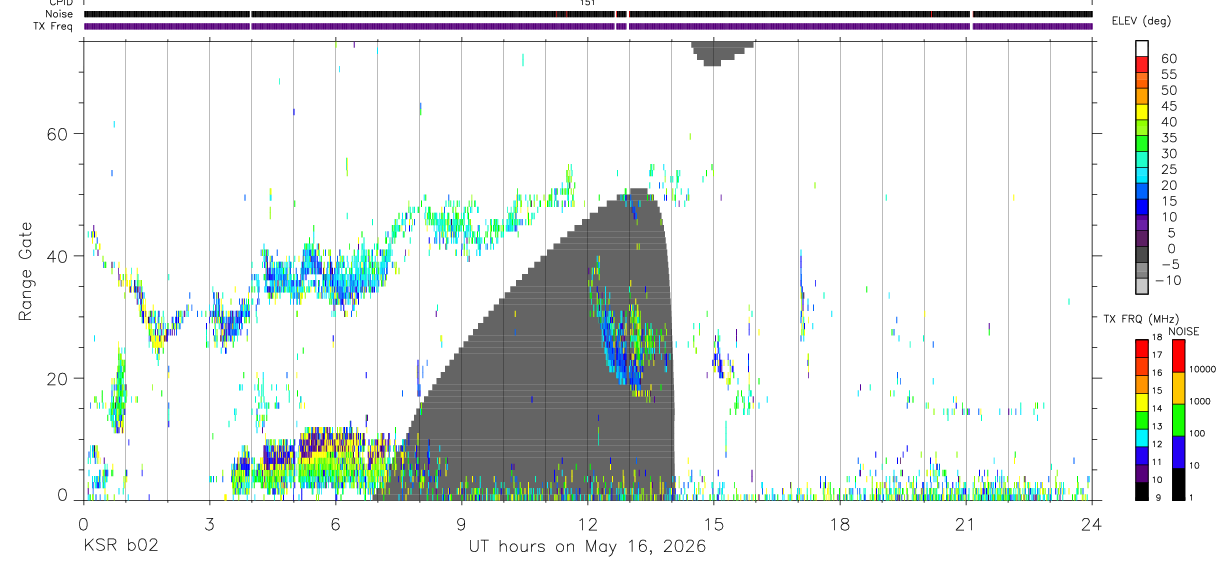
Task: Click the 40 tick on the Range Gate axis
Action: (x=56, y=256)
